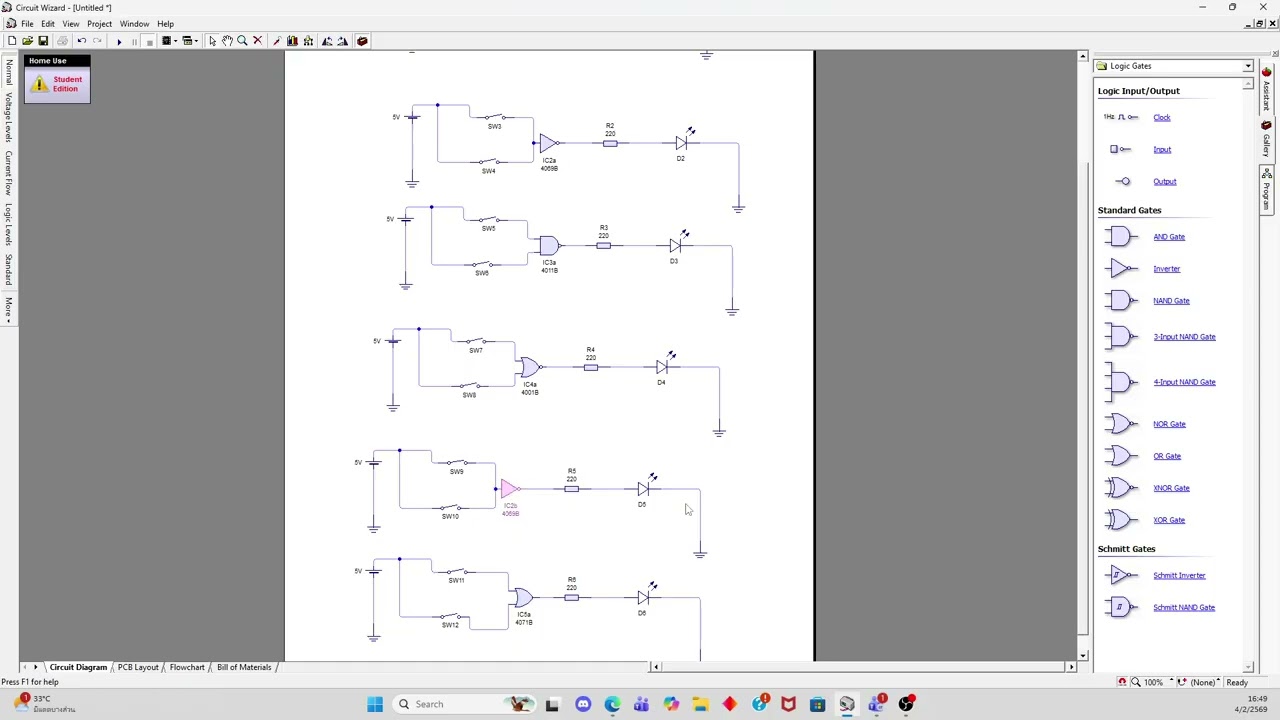
Task: Click the Schmitt Inverter symbol in gallery
Action: (1121, 575)
